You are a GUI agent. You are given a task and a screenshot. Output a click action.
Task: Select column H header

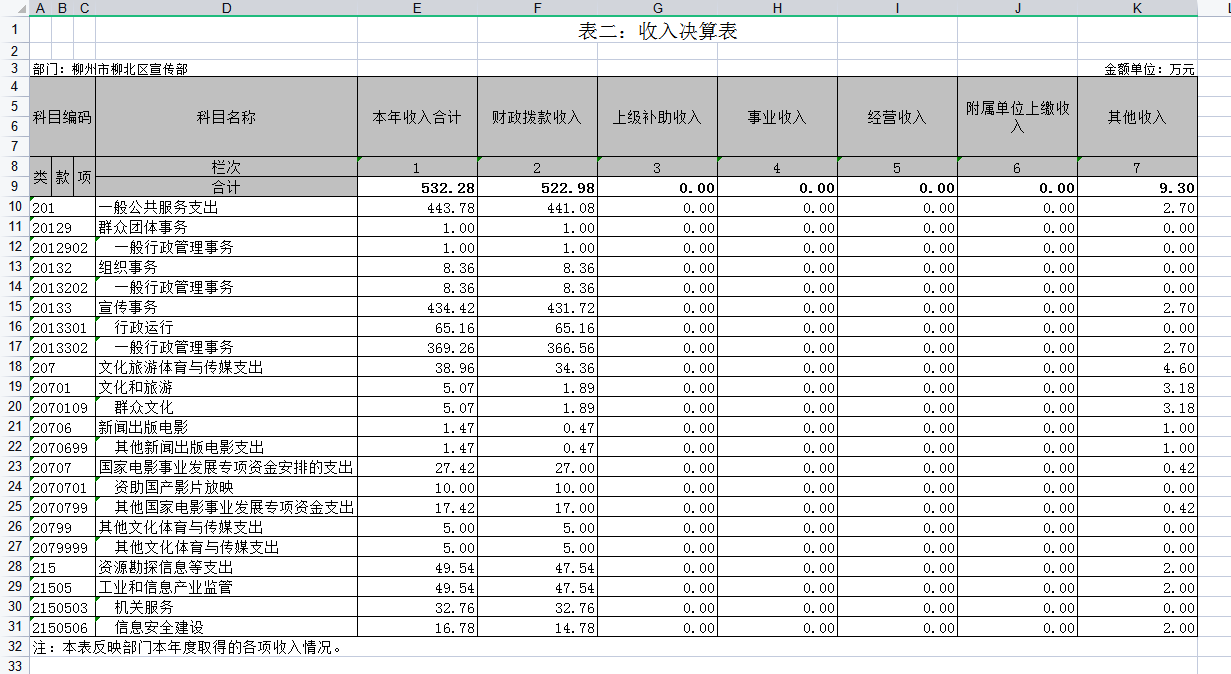tap(777, 8)
